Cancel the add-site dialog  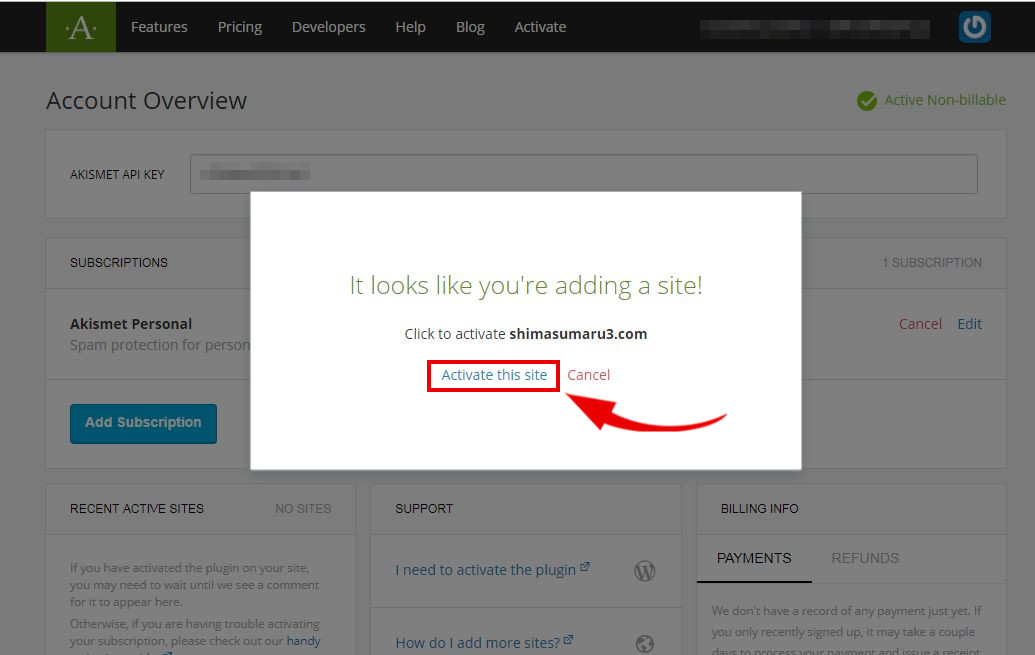tap(588, 375)
